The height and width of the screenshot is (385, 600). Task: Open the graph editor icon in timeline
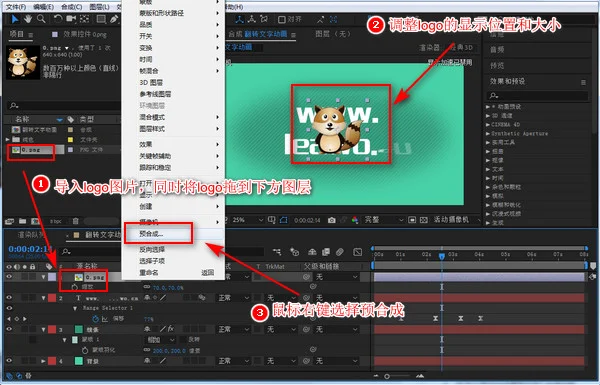[x=358, y=252]
